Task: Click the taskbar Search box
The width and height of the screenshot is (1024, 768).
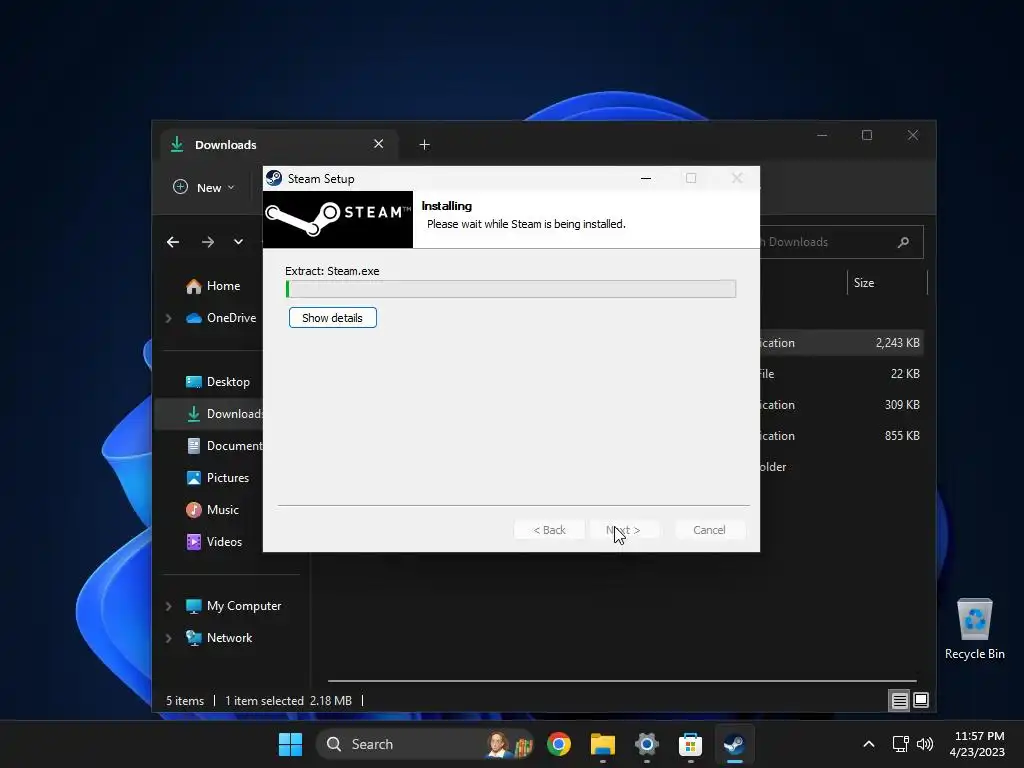Action: pyautogui.click(x=426, y=744)
